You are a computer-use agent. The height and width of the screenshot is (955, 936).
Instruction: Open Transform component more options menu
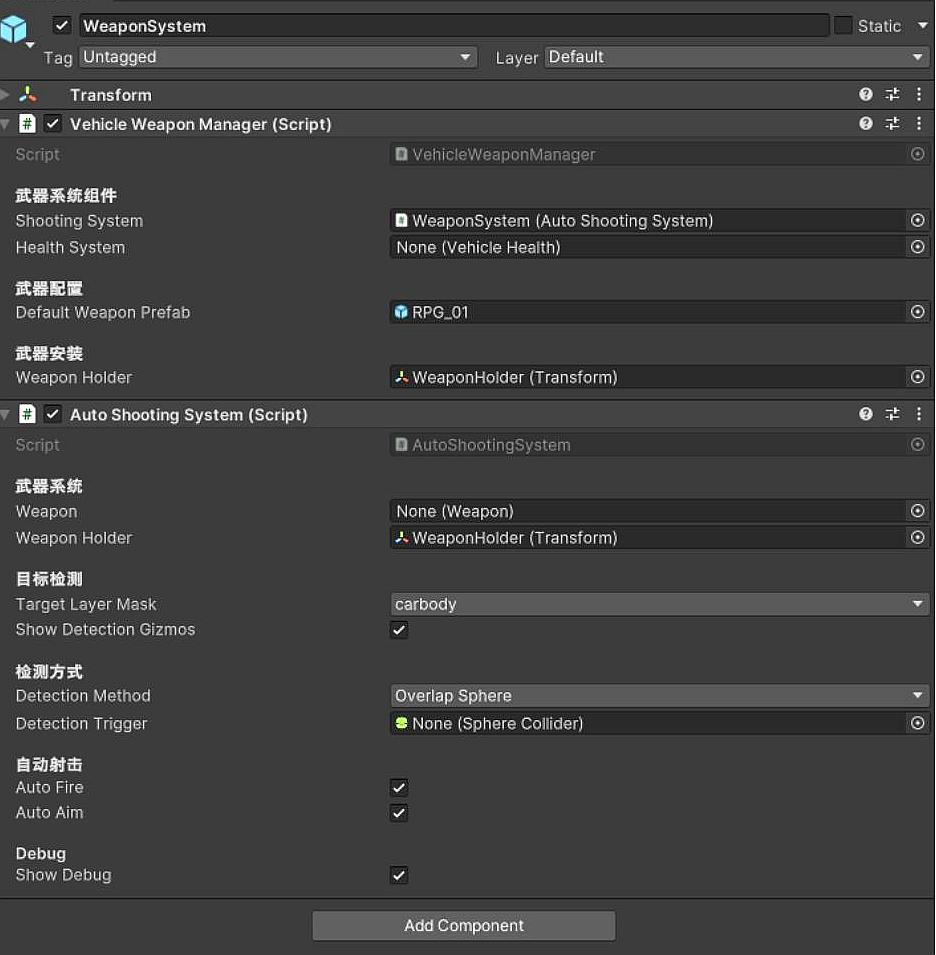tap(919, 95)
